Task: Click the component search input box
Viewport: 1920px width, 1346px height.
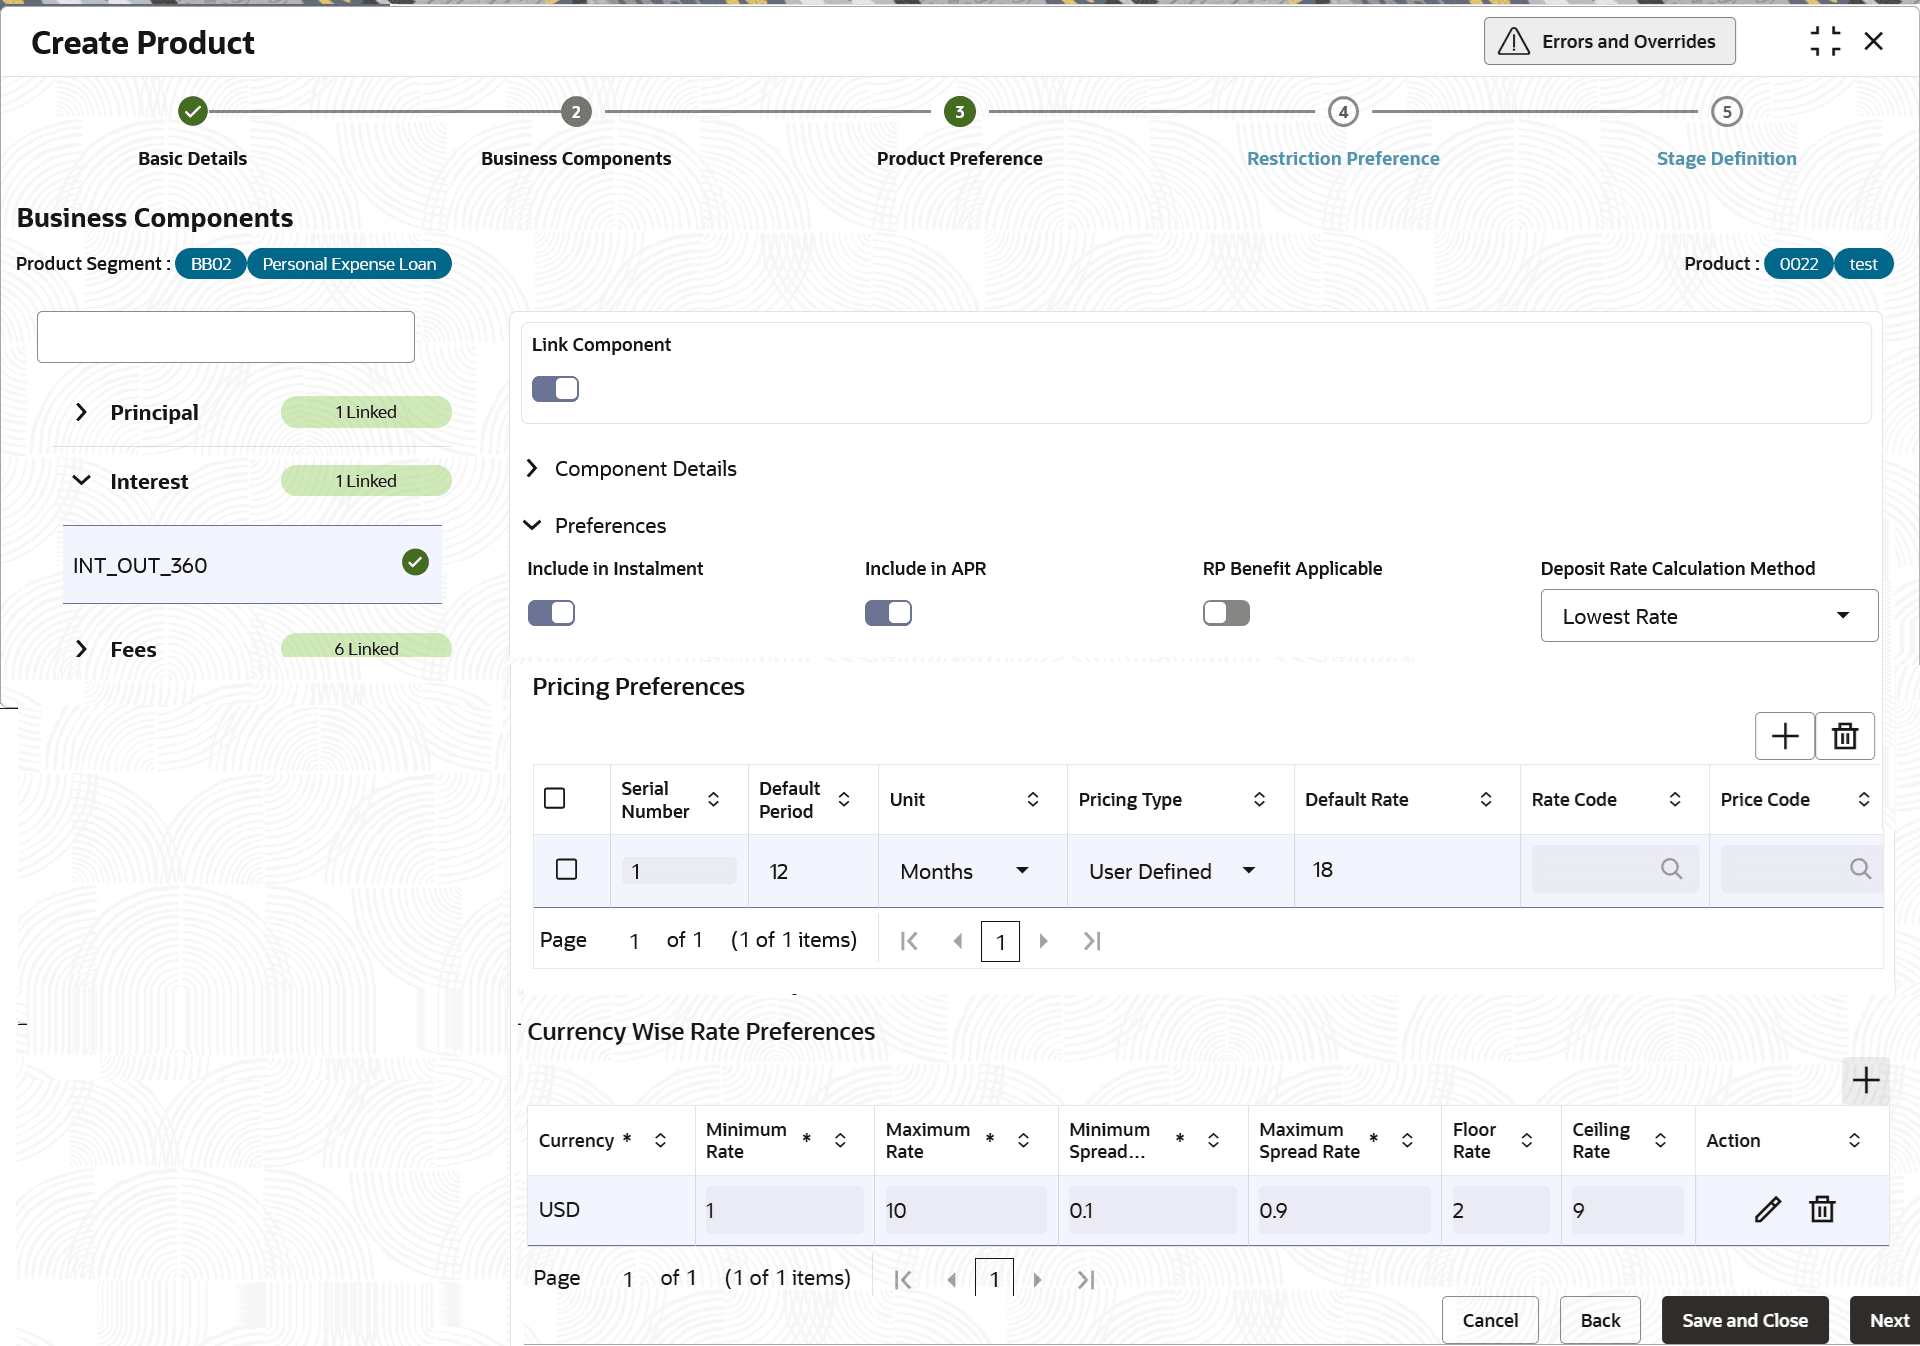Action: pos(226,337)
